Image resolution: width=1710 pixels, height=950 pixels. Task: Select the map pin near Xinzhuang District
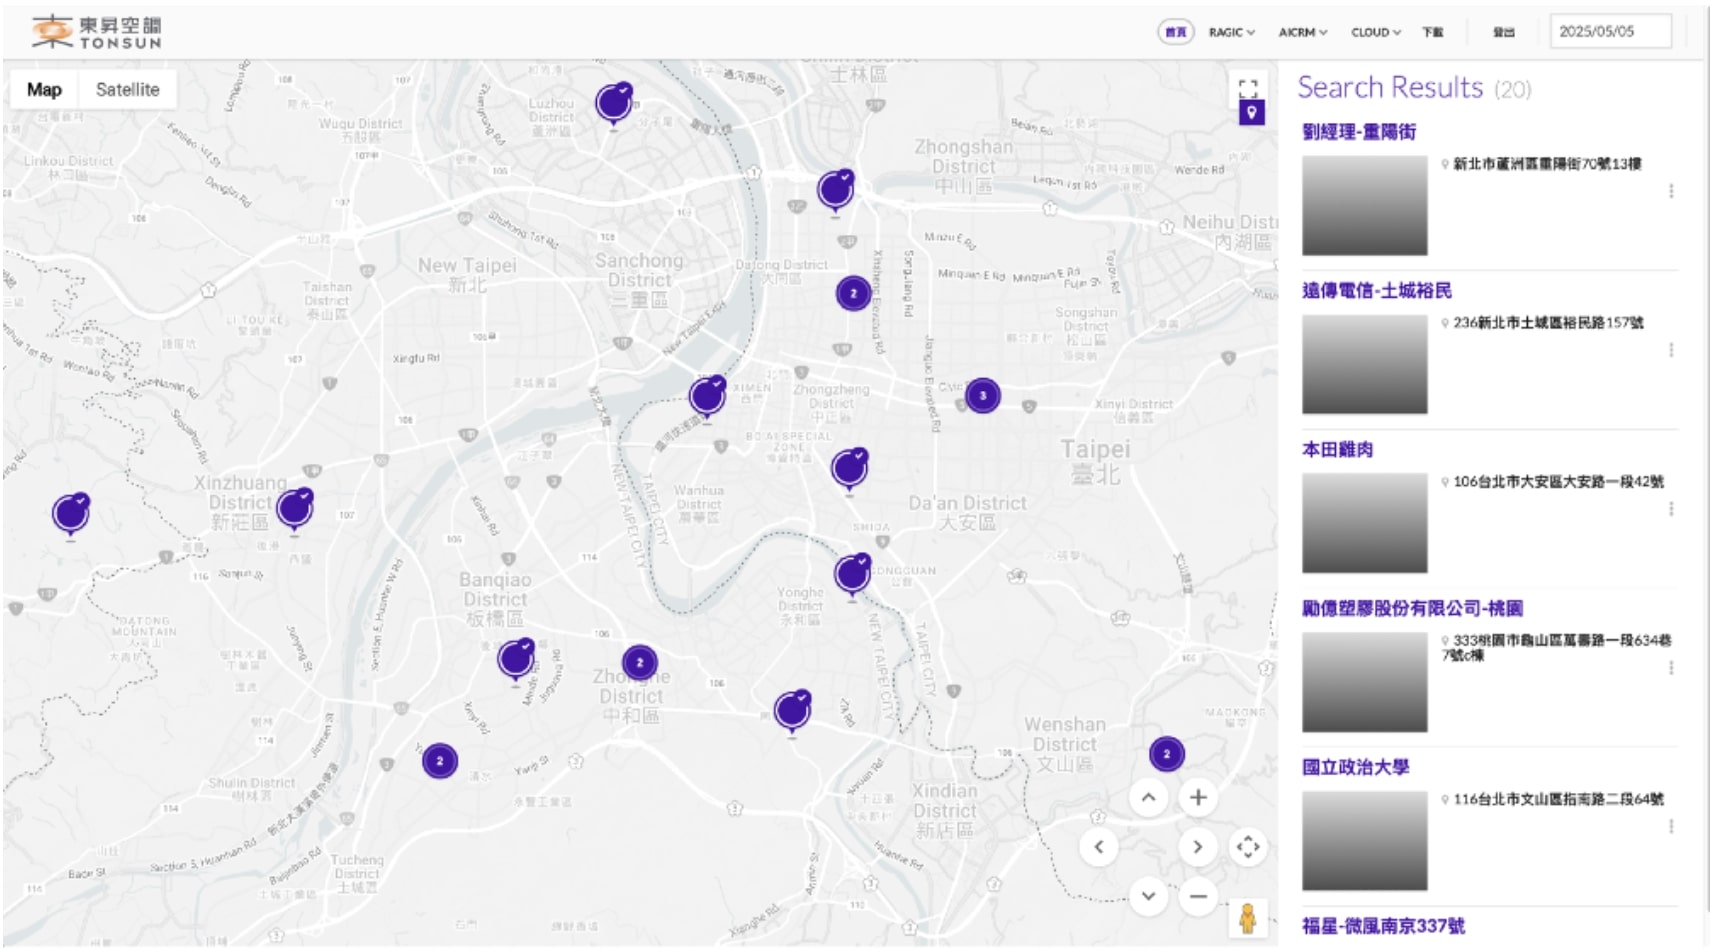(x=294, y=509)
